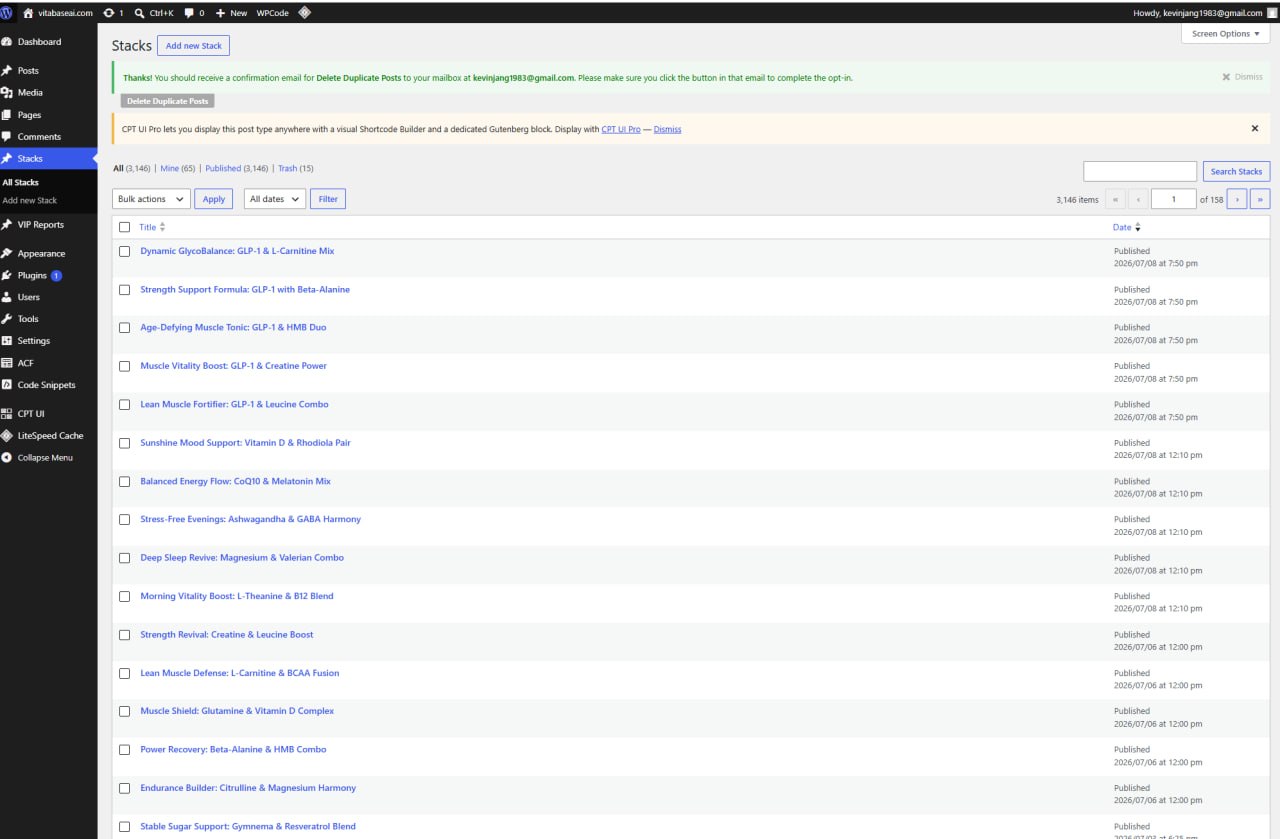Open the CPT UI sidebar icon
This screenshot has width=1280, height=839.
(7, 414)
